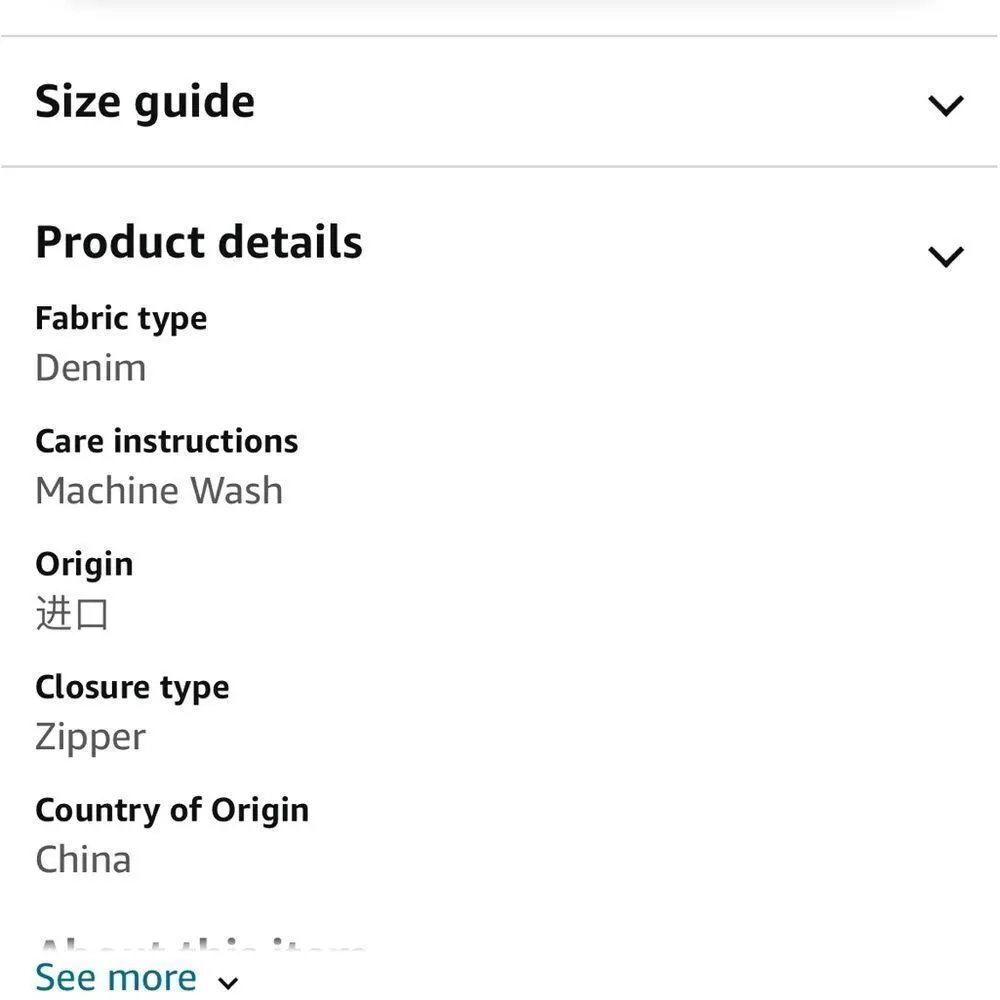Click the Care instructions label
Viewport: 1000px width, 1000px height.
pyautogui.click(x=167, y=441)
